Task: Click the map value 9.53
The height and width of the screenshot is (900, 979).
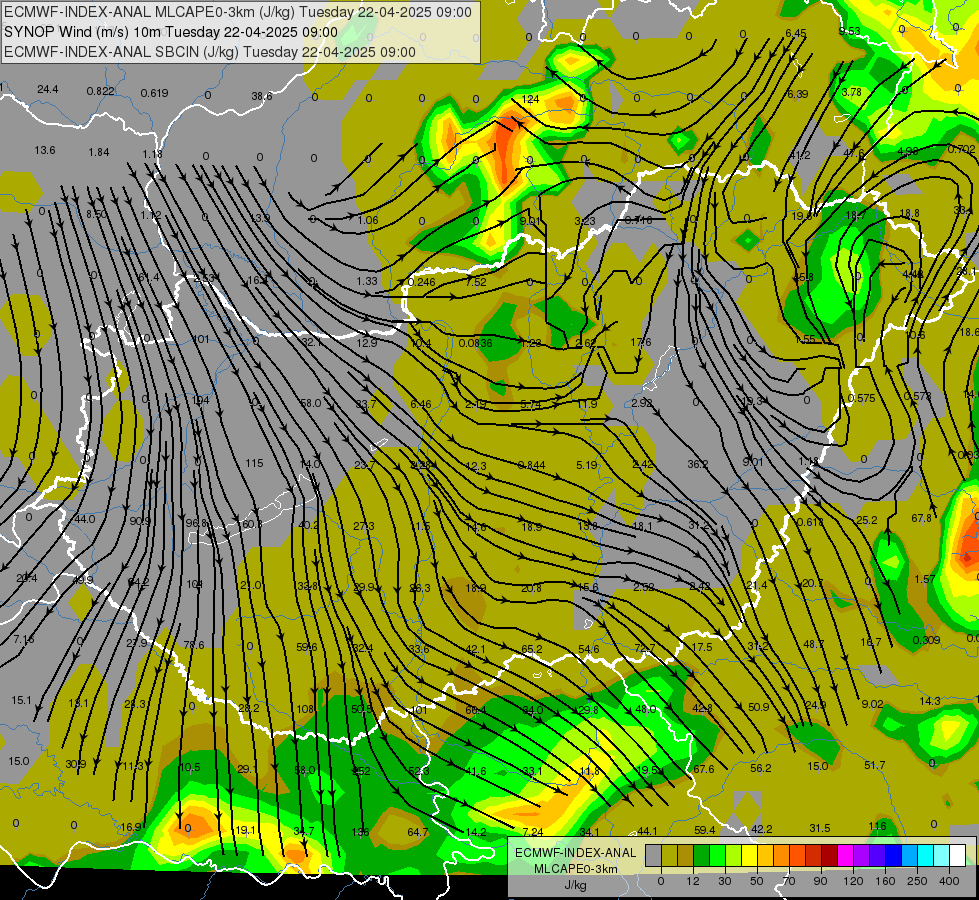Action: pyautogui.click(x=850, y=31)
